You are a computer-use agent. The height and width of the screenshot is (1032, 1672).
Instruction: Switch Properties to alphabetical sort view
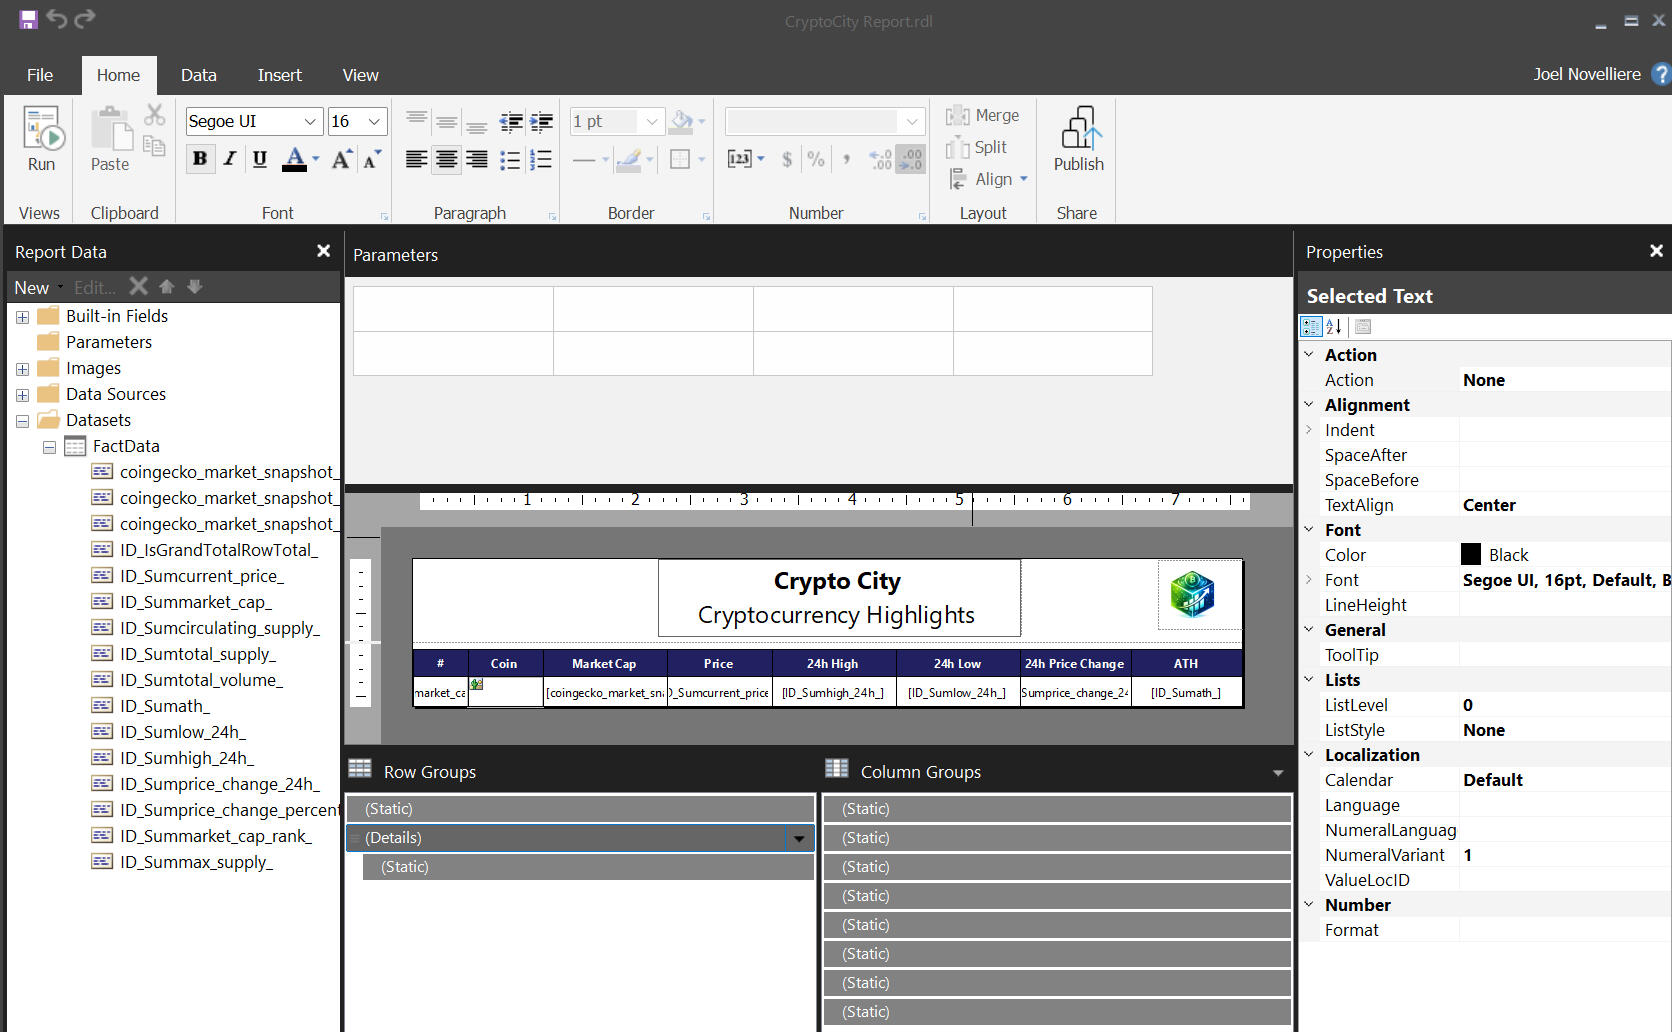coord(1334,327)
